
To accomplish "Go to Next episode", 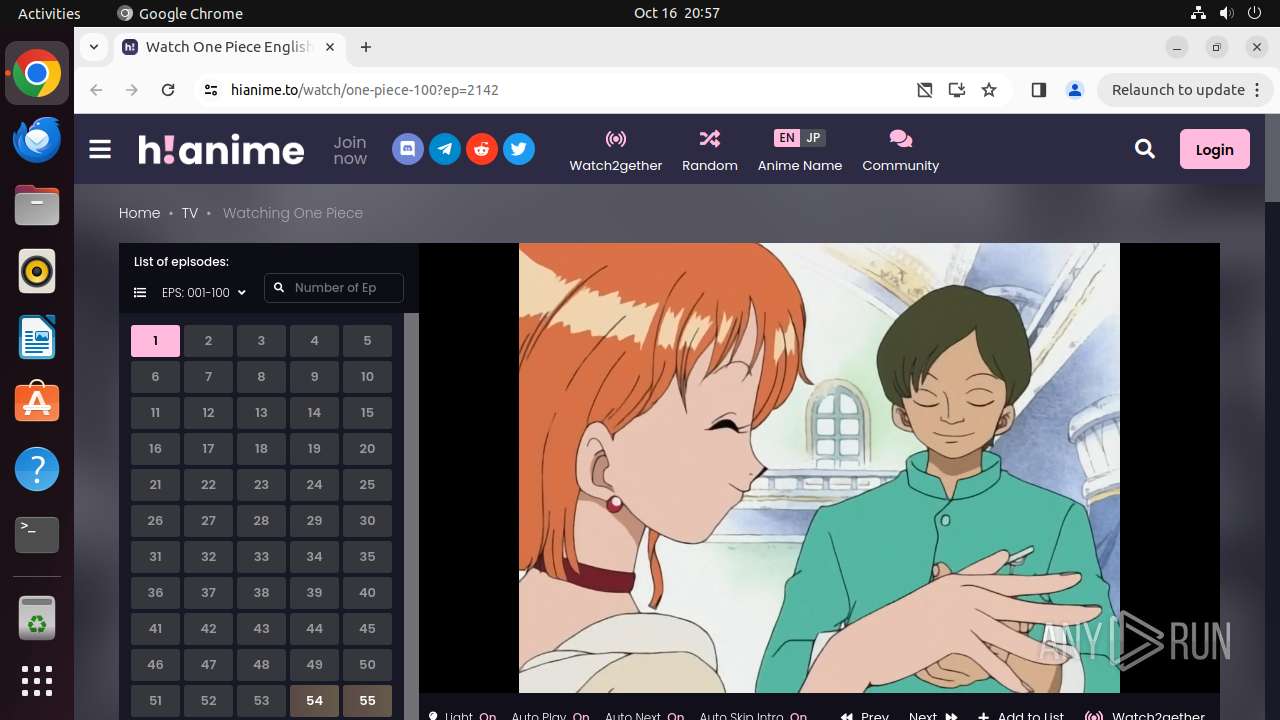I will [x=933, y=714].
